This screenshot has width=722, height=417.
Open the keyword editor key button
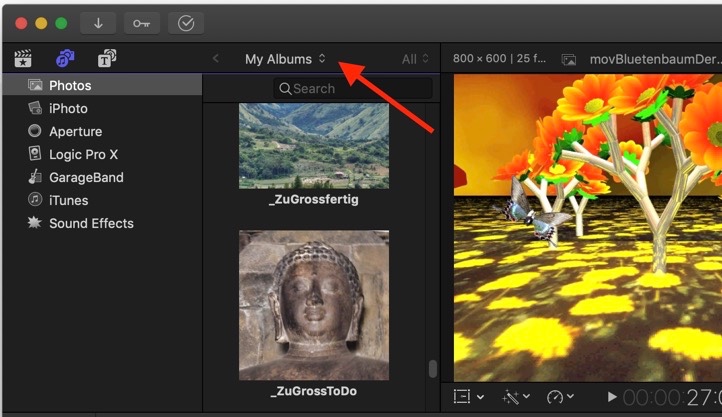pos(141,23)
